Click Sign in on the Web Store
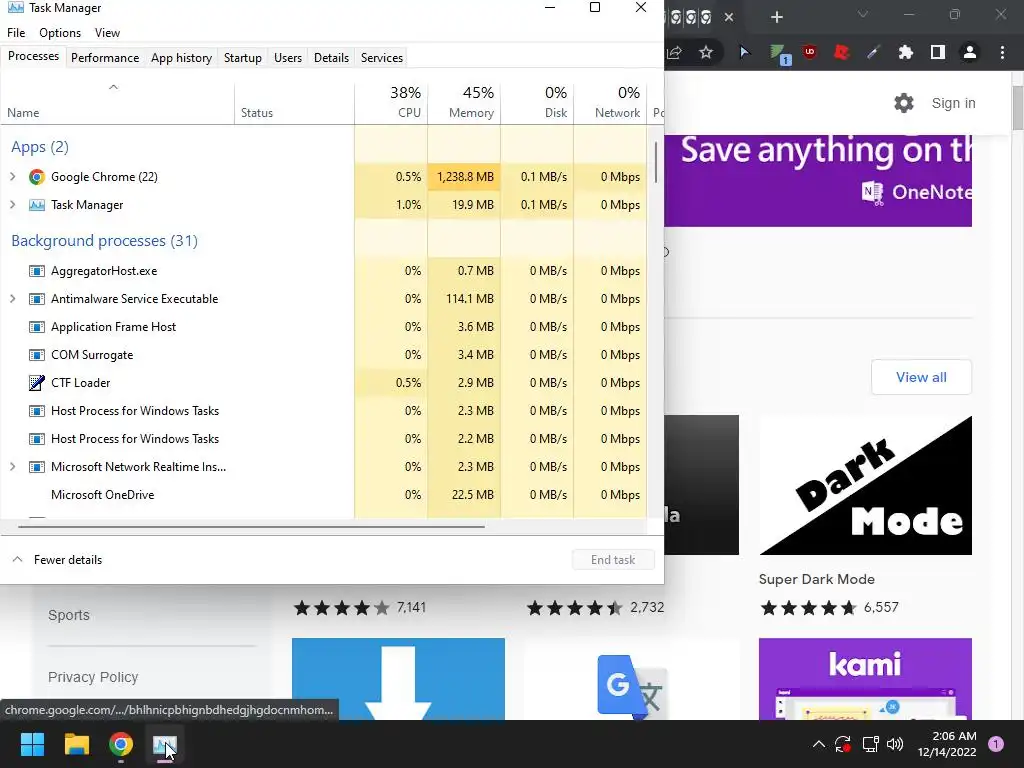The image size is (1024, 768). tap(953, 103)
